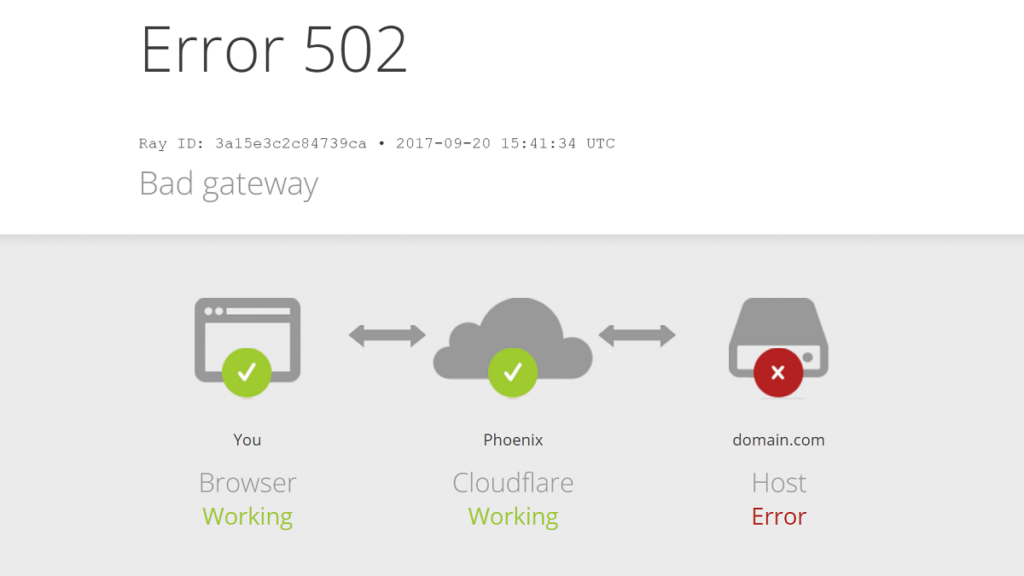Click the Working status under Cloudflare

point(513,517)
